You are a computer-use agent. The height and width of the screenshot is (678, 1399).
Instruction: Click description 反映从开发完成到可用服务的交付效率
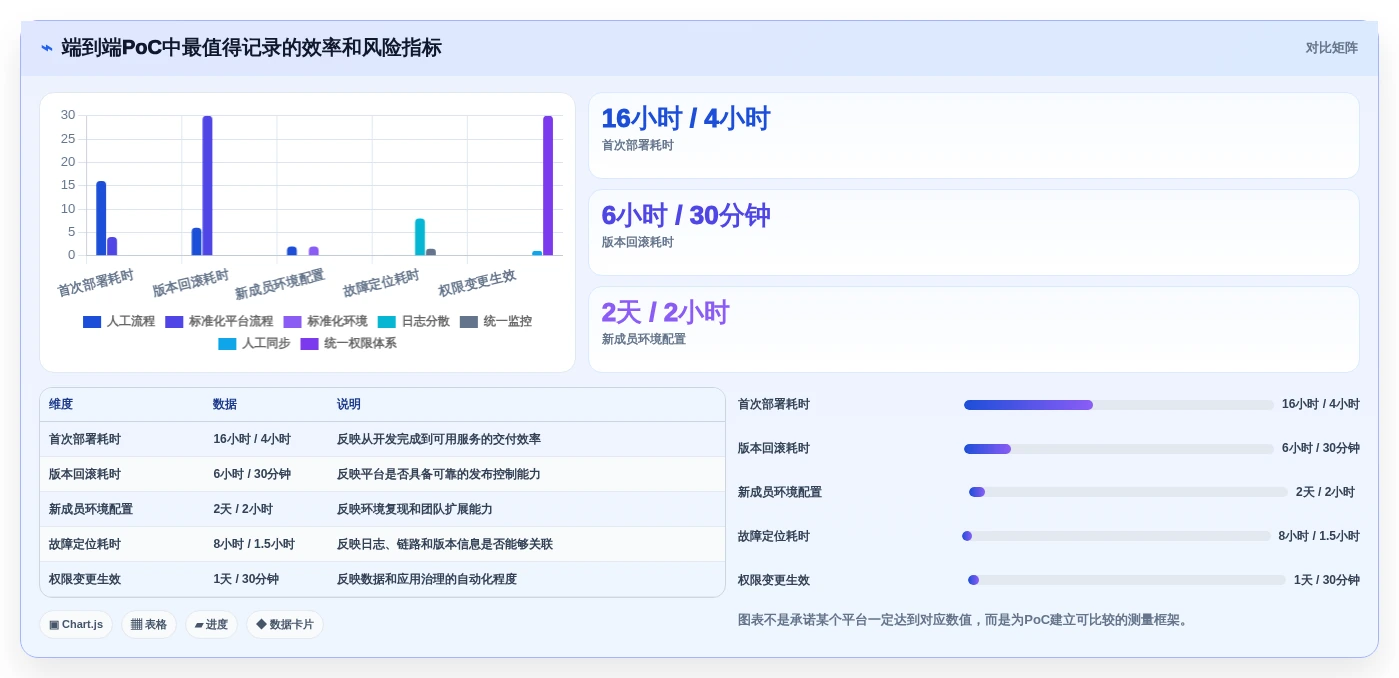pos(439,440)
